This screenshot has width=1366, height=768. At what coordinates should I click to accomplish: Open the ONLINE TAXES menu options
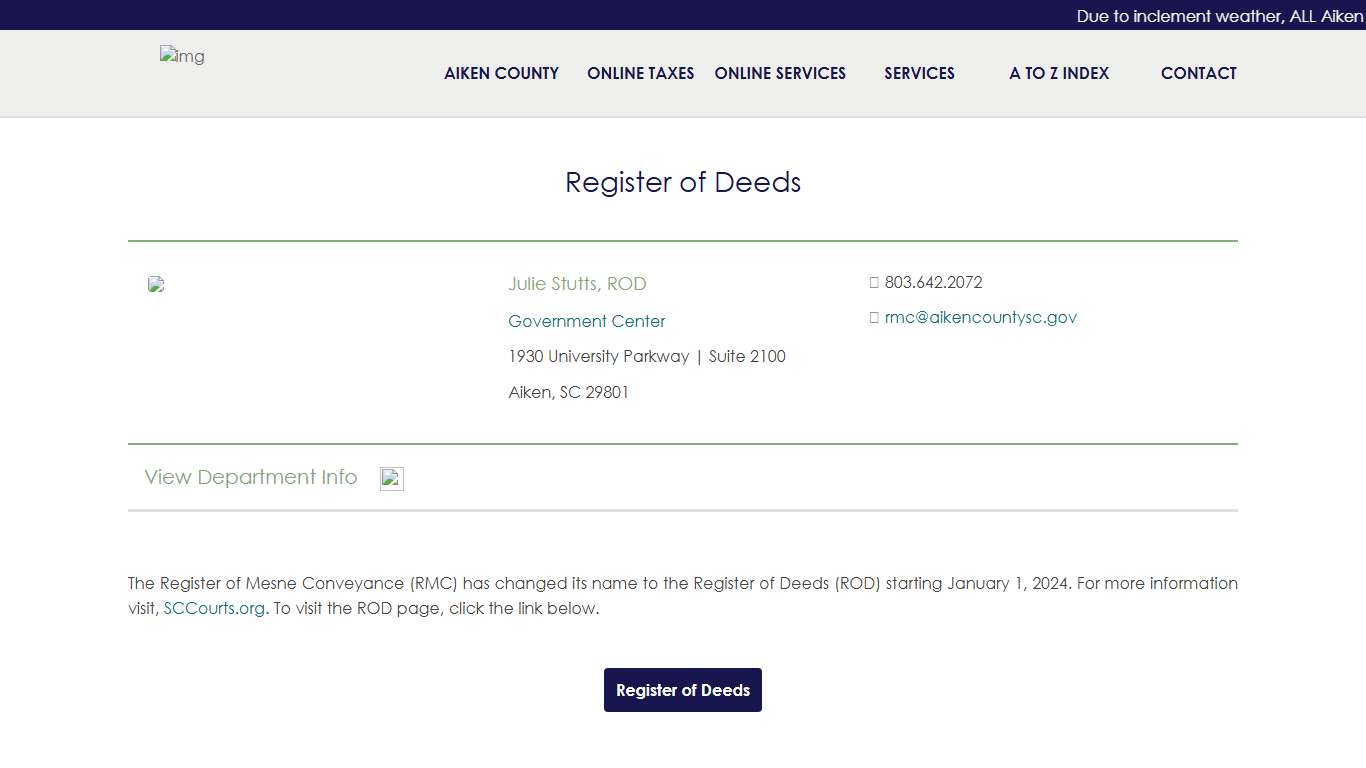(x=640, y=73)
